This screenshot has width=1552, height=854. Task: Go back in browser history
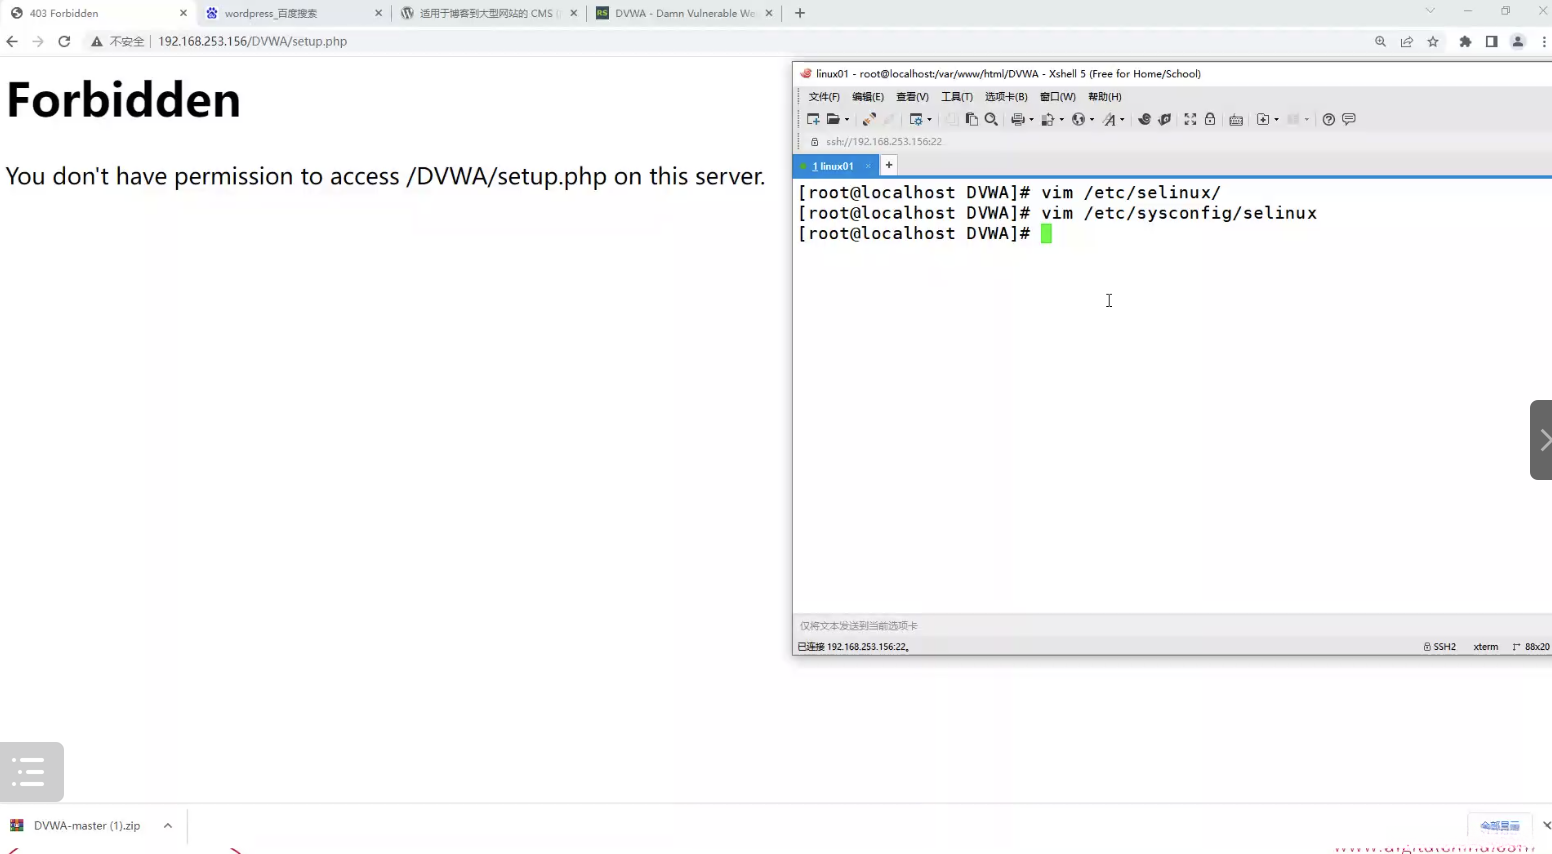click(x=12, y=41)
